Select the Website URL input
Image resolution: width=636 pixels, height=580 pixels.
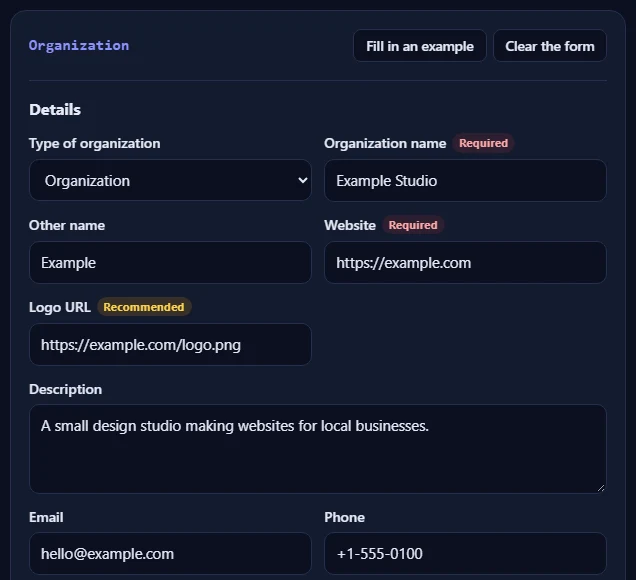[x=465, y=262]
